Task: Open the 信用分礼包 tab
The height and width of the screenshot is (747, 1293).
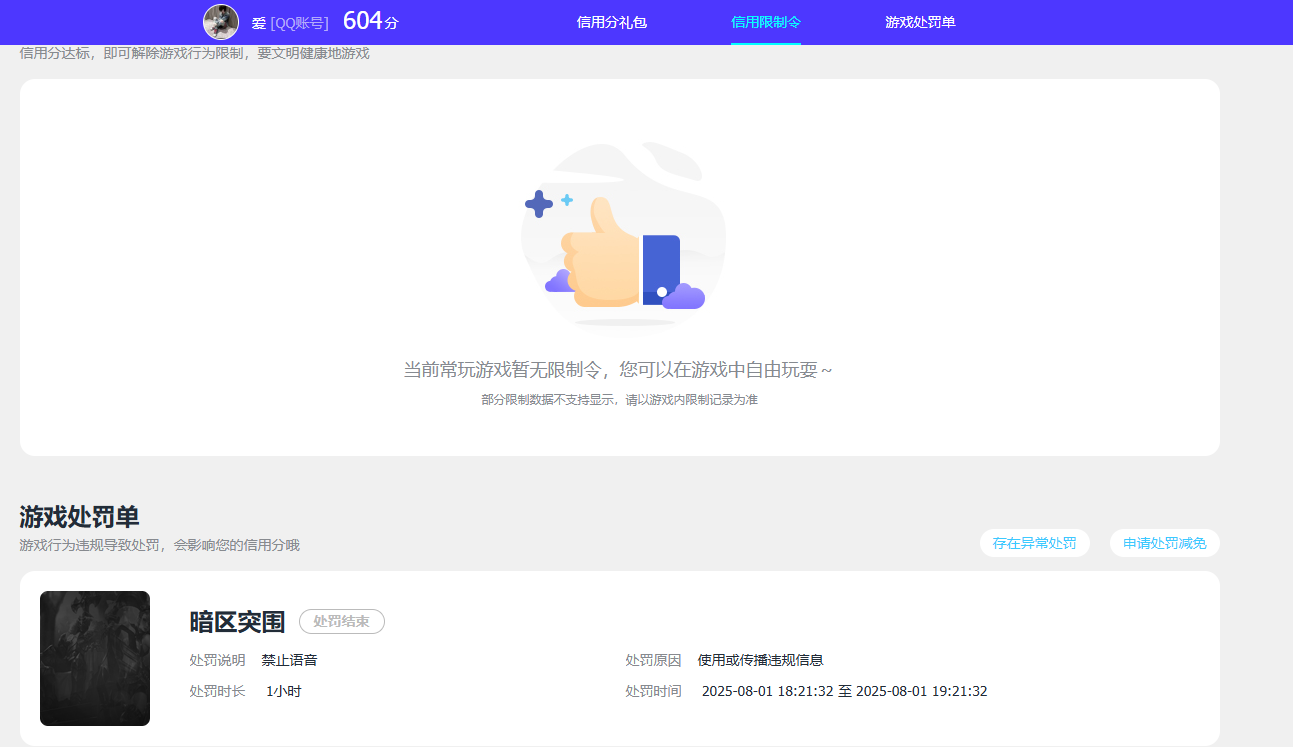Action: pos(612,22)
